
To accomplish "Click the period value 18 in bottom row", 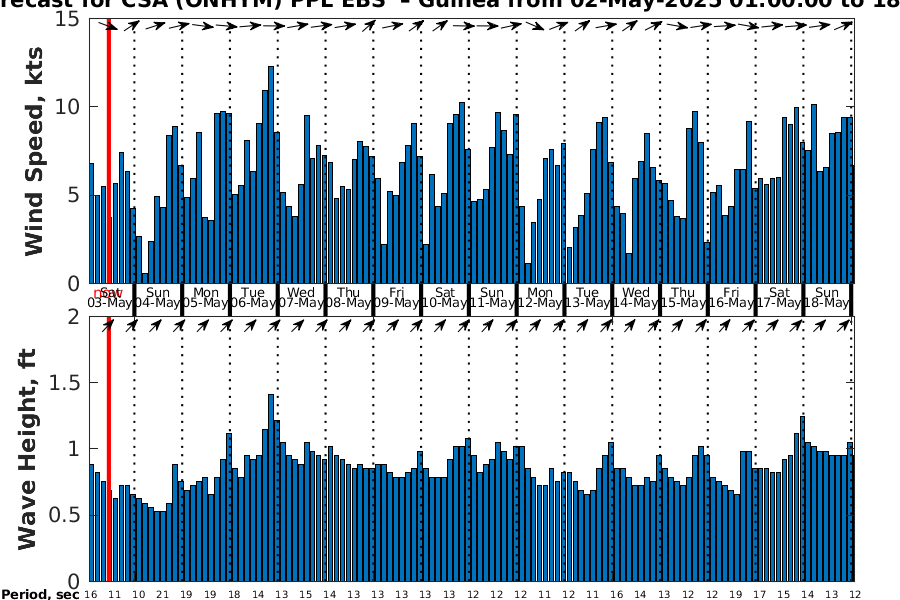I will (234, 595).
